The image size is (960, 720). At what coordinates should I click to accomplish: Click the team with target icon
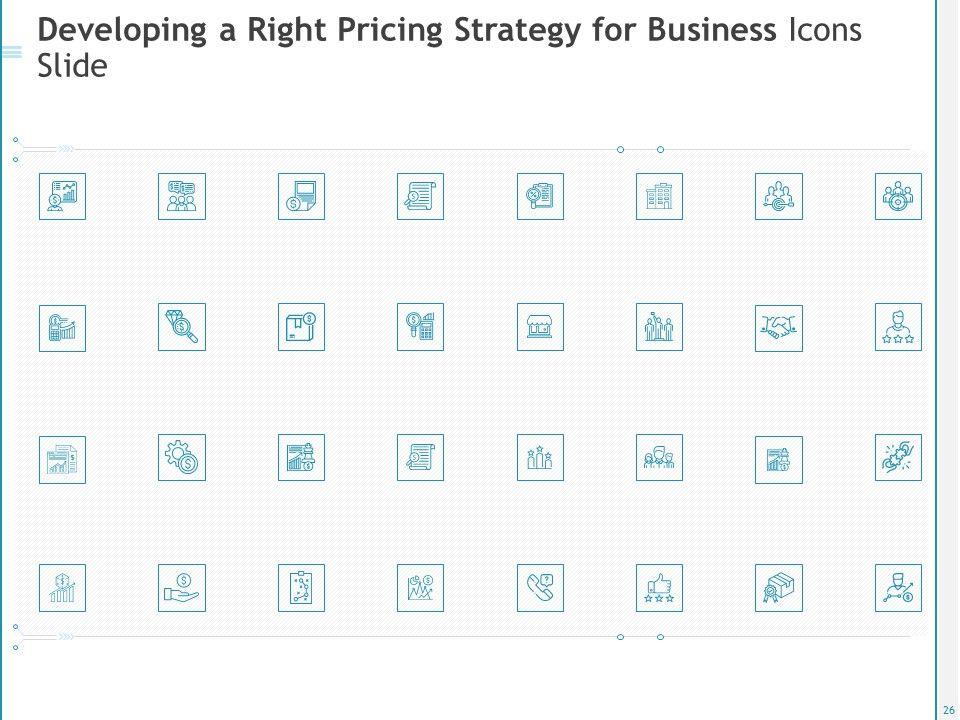(x=778, y=197)
